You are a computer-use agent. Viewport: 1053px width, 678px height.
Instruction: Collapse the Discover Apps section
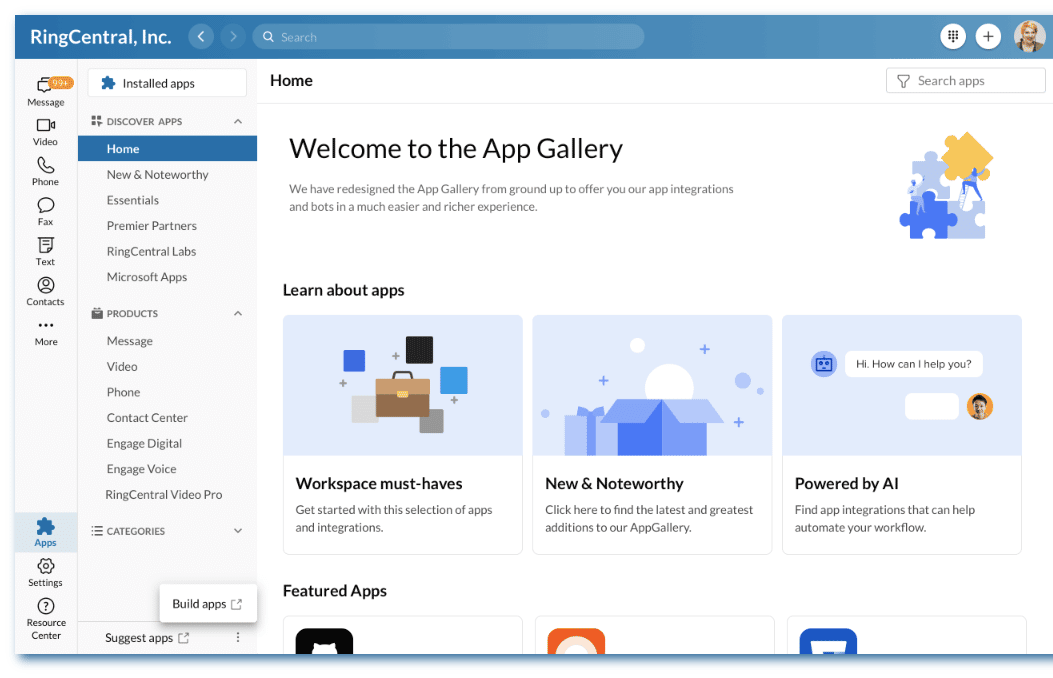point(238,122)
